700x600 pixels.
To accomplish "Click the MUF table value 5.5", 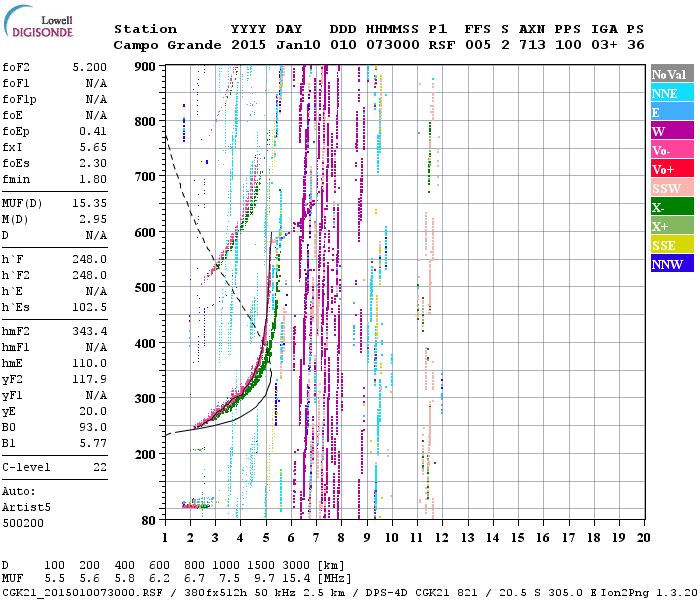I will point(54,579).
